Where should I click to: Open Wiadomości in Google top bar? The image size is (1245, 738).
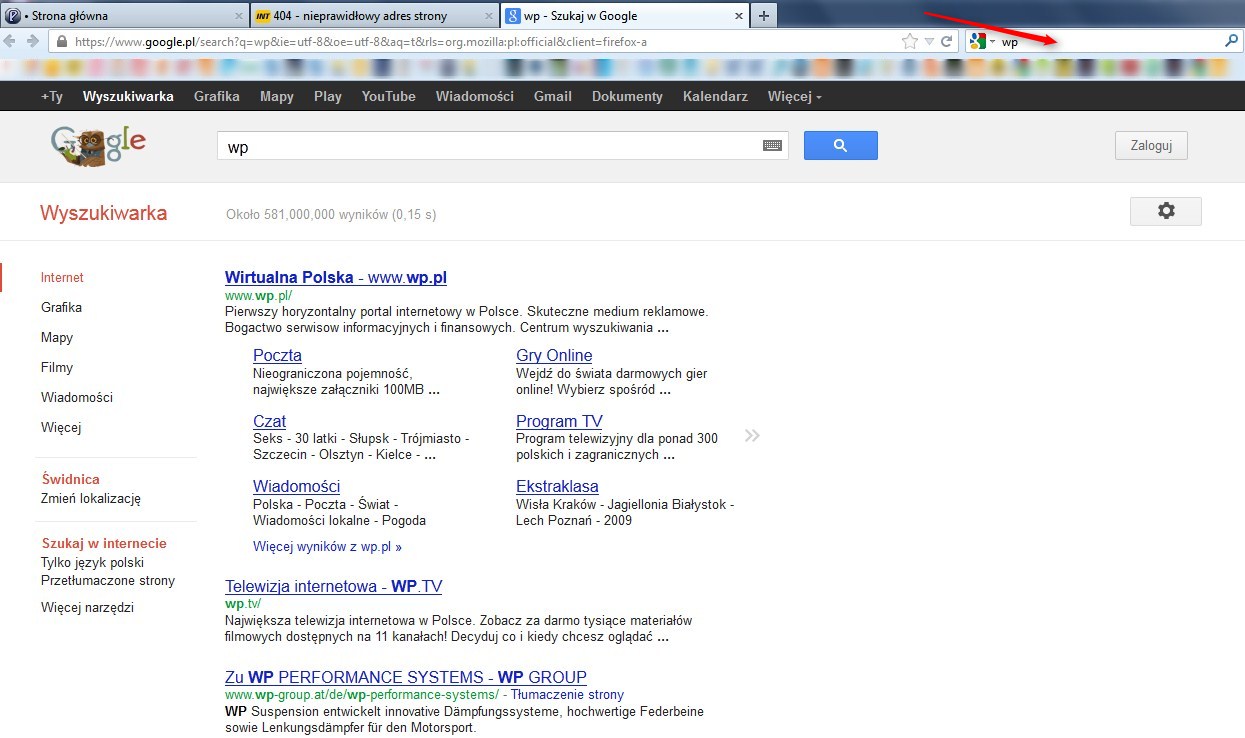pos(475,97)
